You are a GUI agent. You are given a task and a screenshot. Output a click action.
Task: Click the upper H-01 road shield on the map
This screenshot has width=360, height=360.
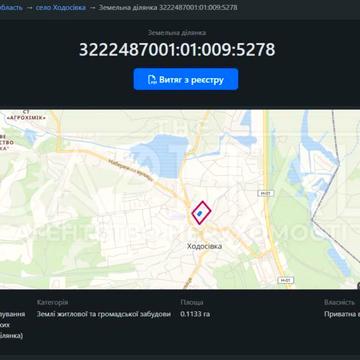pyautogui.click(x=266, y=193)
